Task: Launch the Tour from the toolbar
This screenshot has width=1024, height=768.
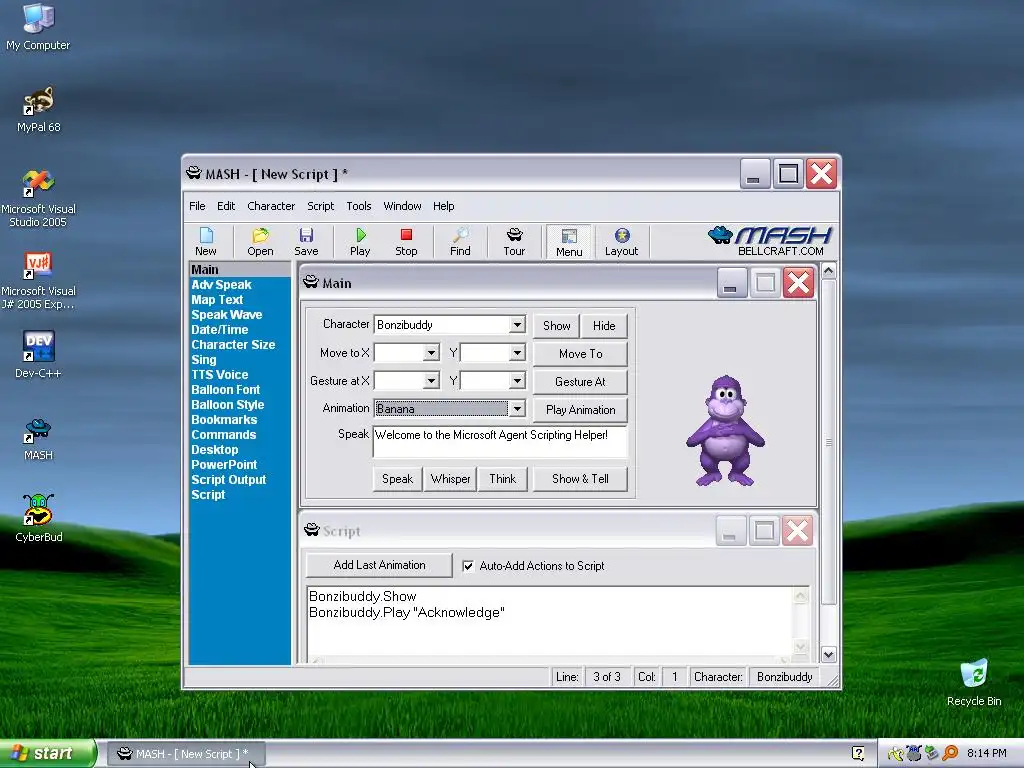Action: (514, 242)
